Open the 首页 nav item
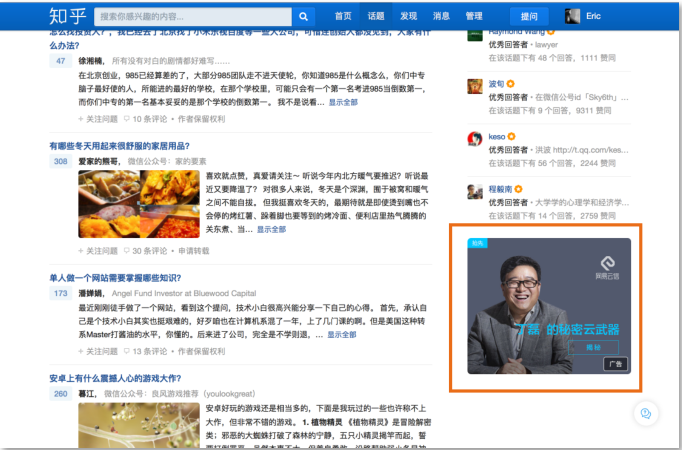This screenshot has width=682, height=450. (343, 16)
